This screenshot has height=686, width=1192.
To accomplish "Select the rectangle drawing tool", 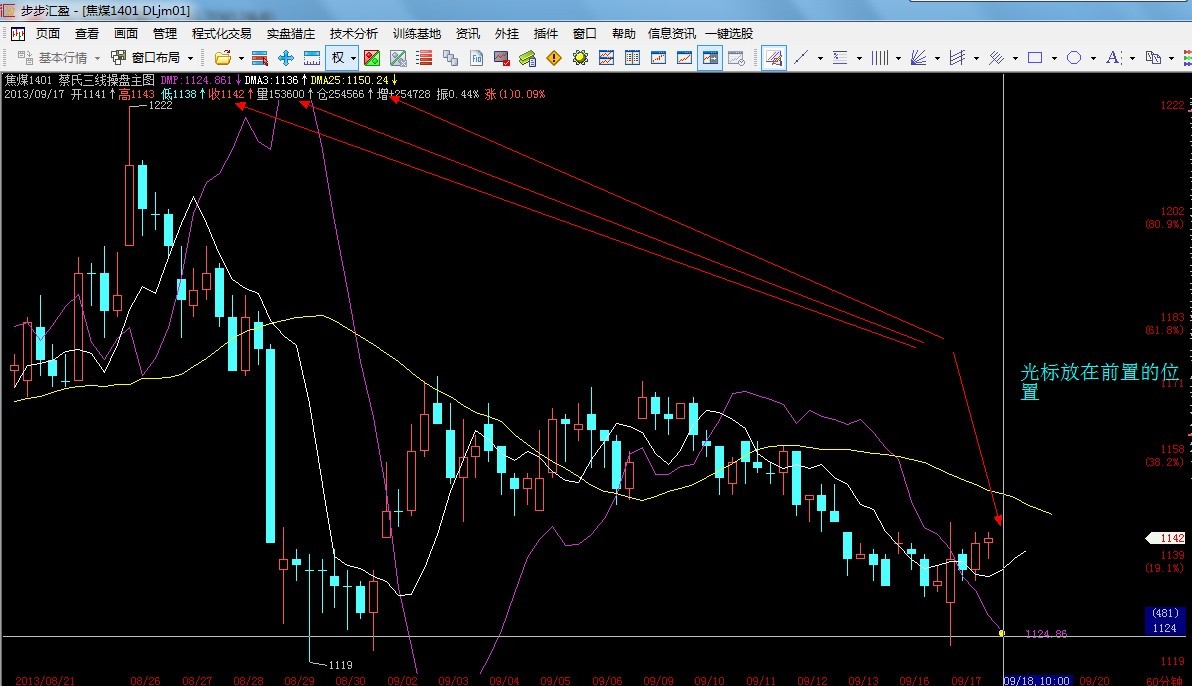I will (x=1035, y=58).
